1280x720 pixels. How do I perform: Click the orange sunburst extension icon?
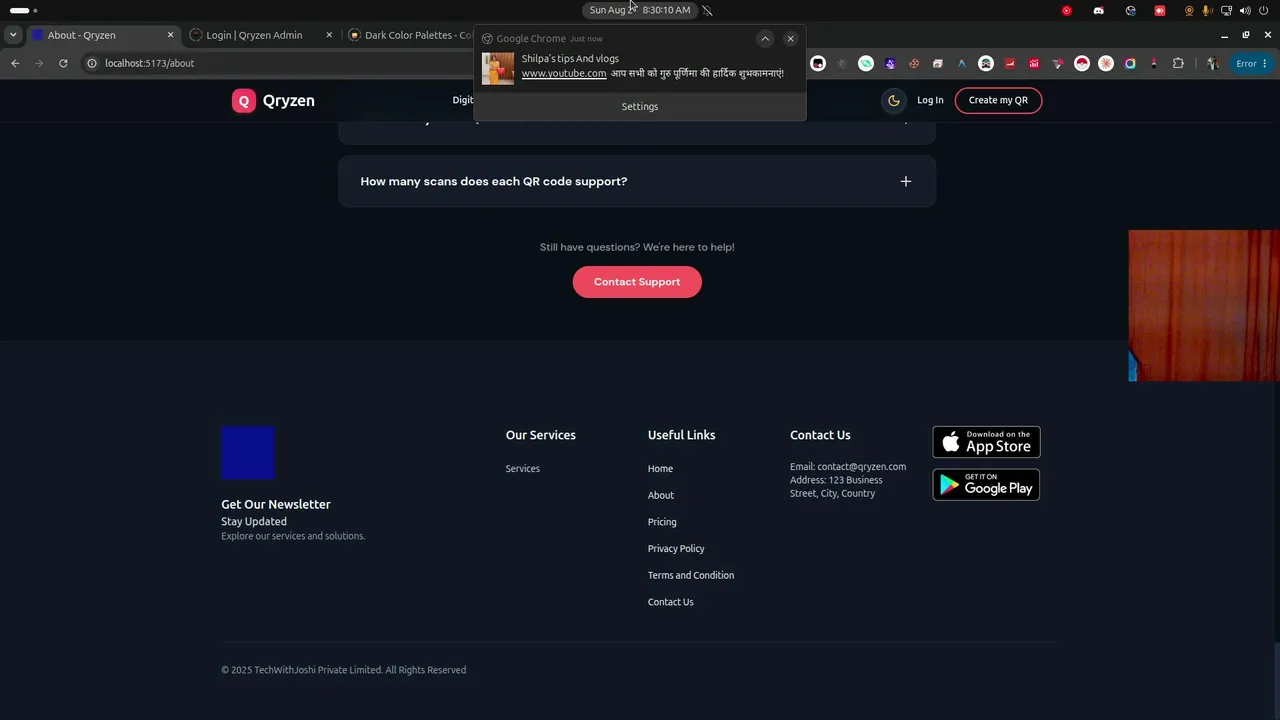tap(1106, 63)
